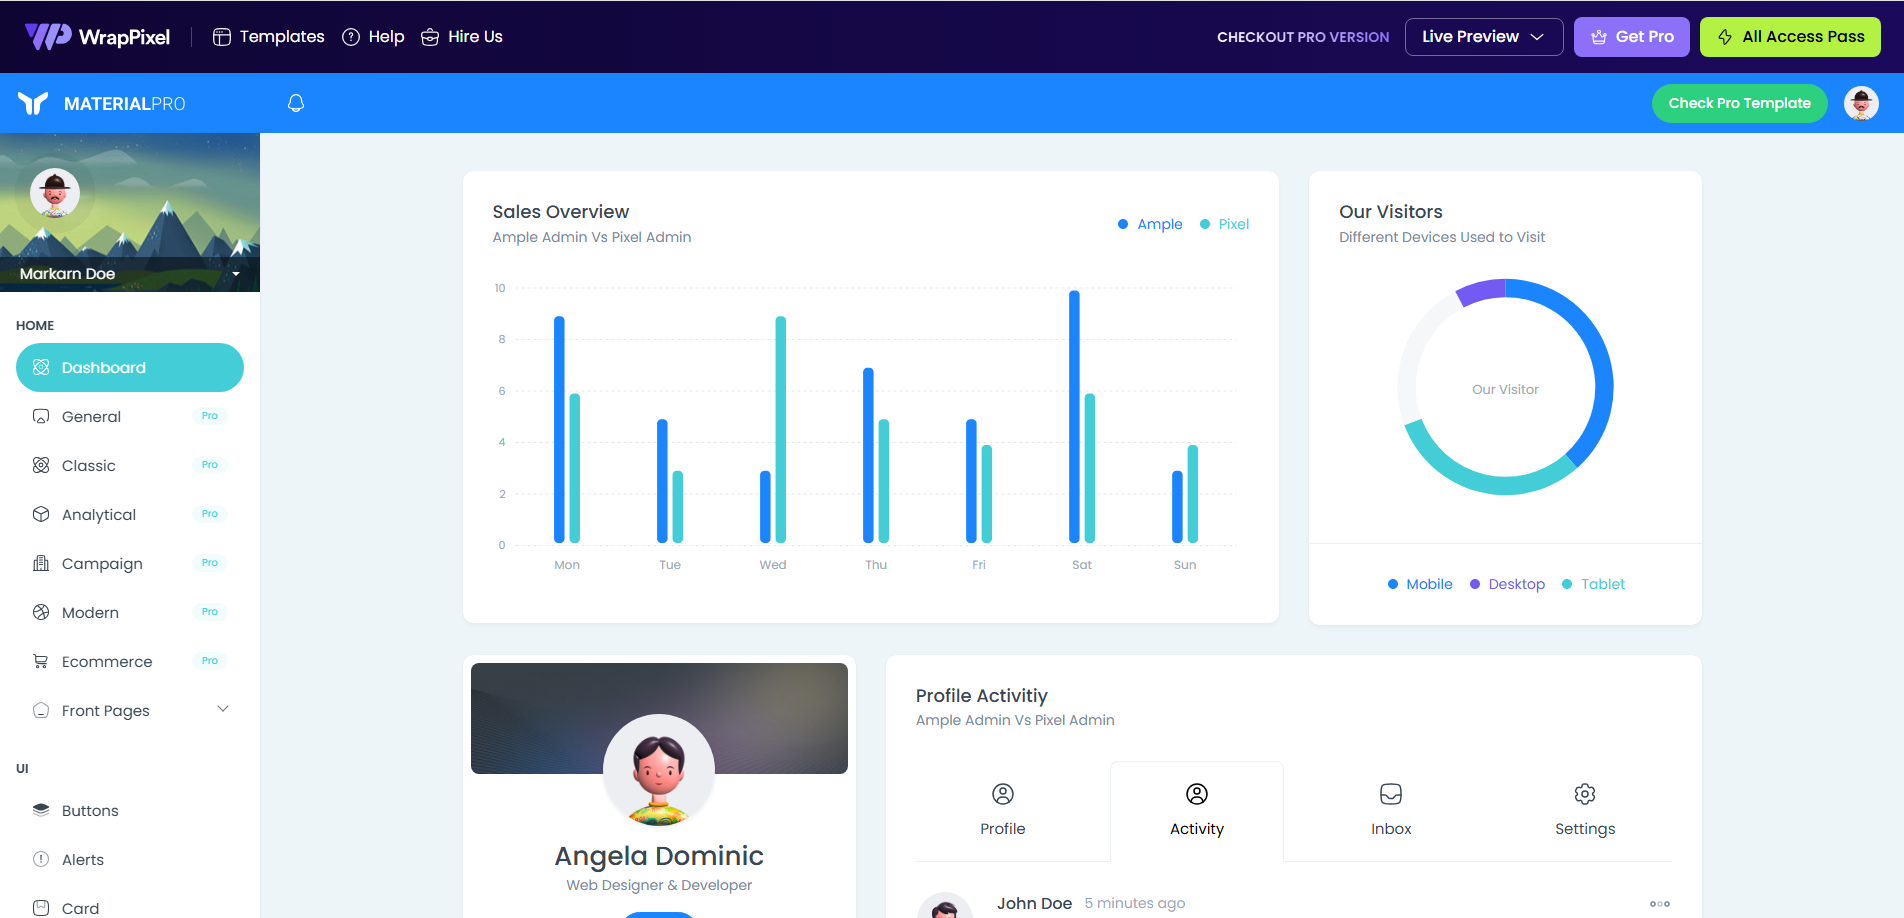
Task: Click the Ecommerce cart icon
Action: click(41, 661)
